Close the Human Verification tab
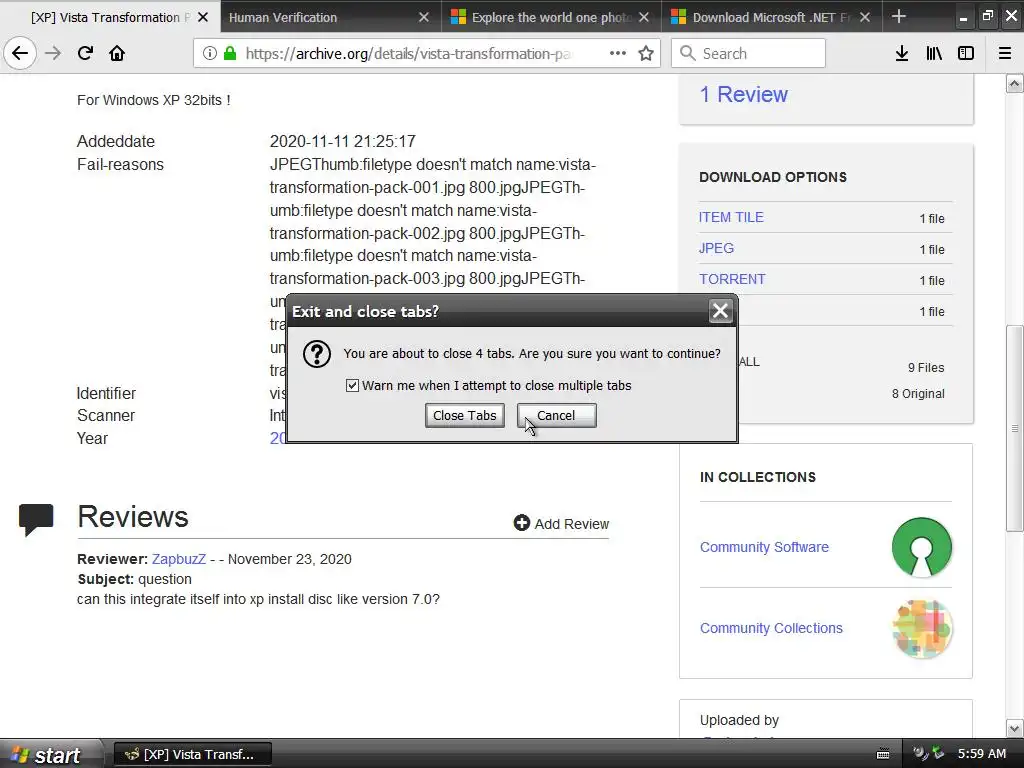Image resolution: width=1024 pixels, height=768 pixels. tap(424, 18)
